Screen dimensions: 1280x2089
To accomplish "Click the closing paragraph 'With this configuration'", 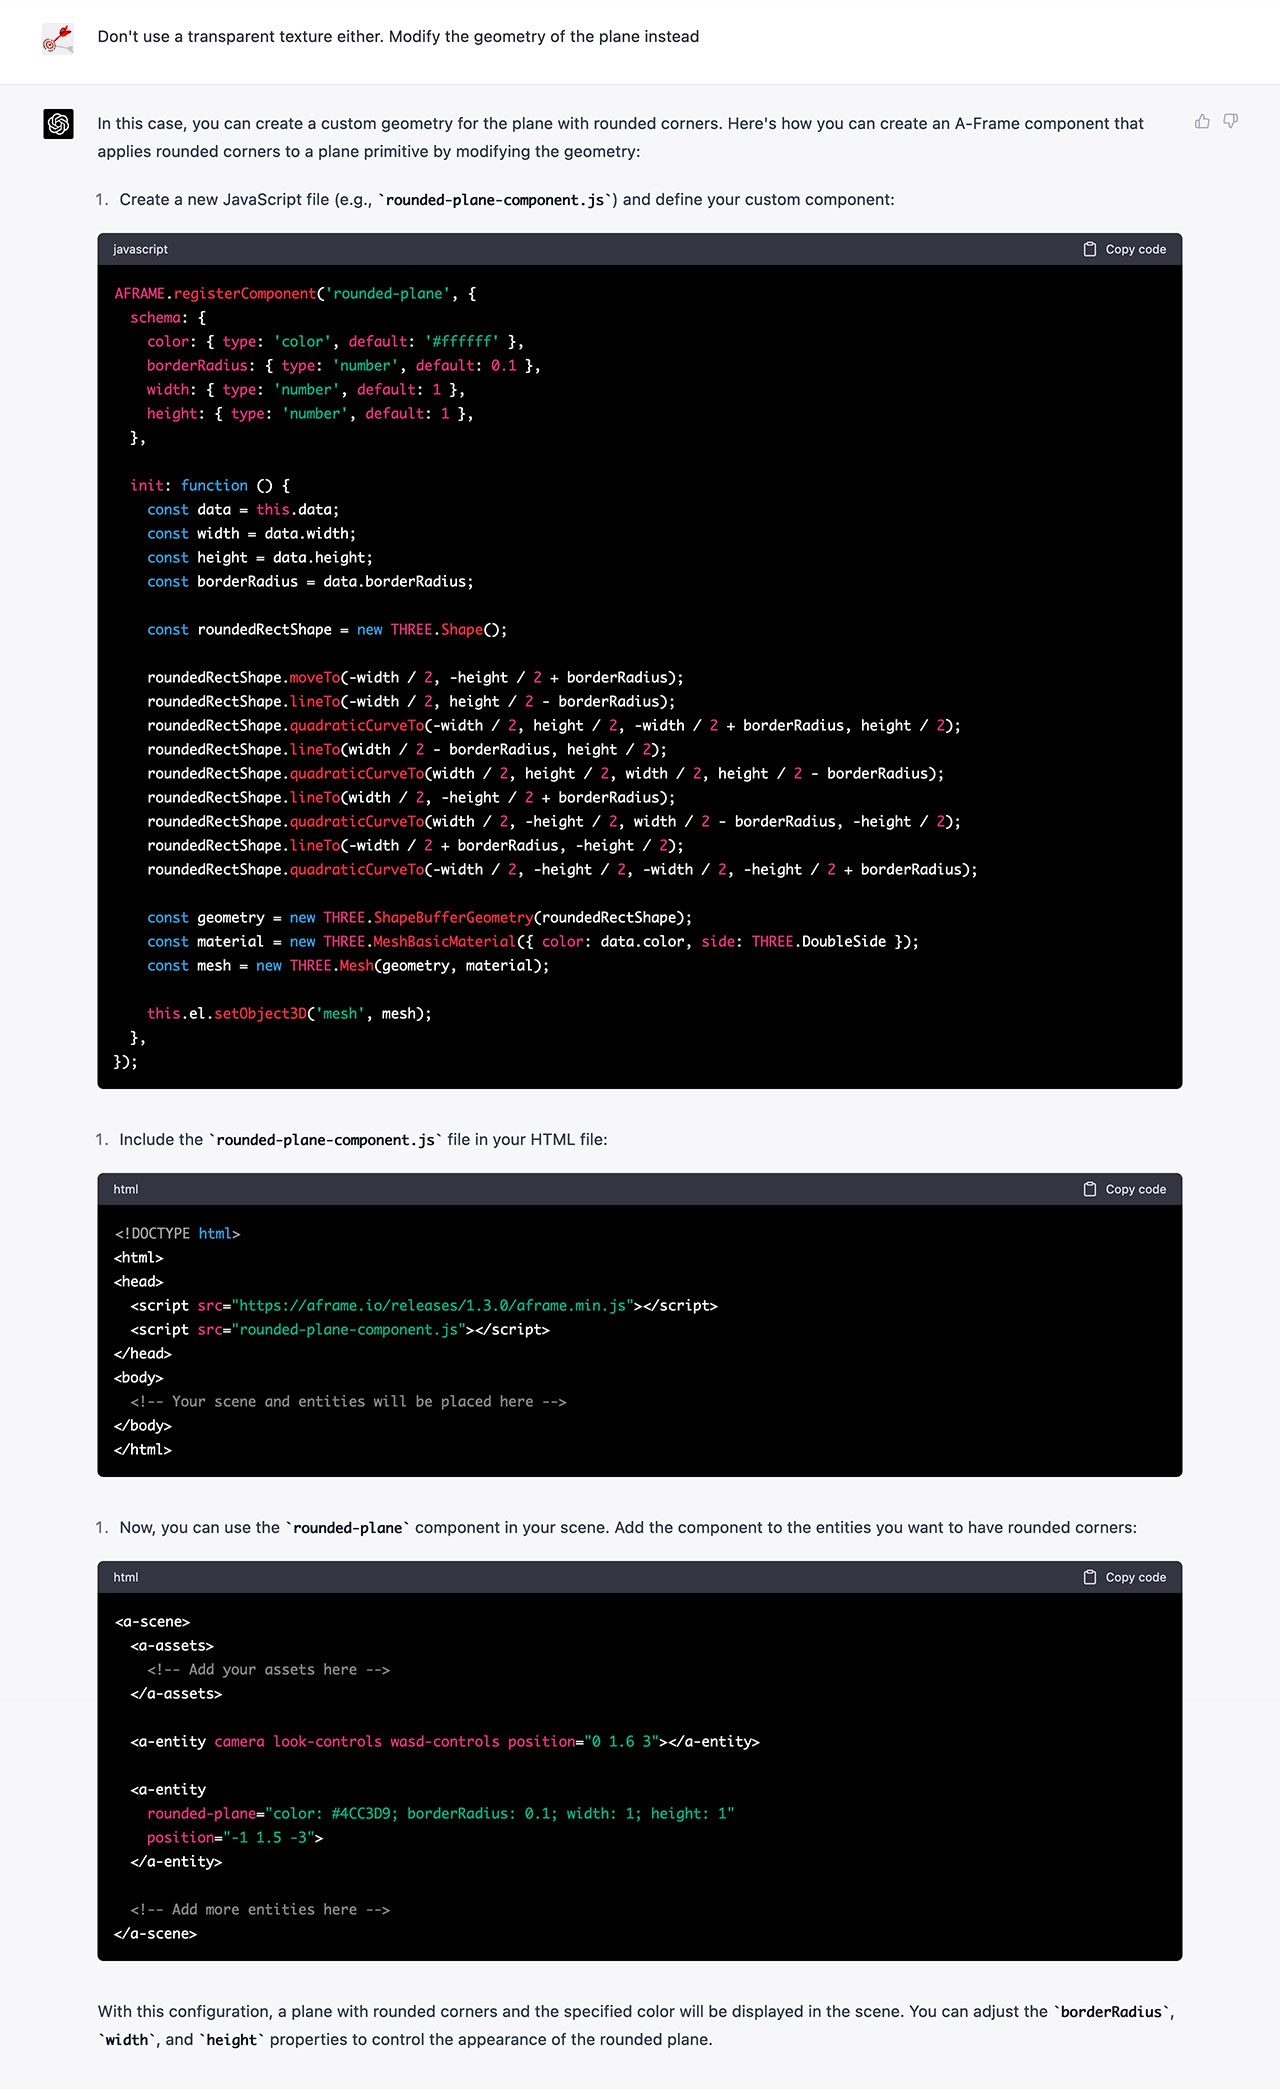I will tap(636, 2025).
